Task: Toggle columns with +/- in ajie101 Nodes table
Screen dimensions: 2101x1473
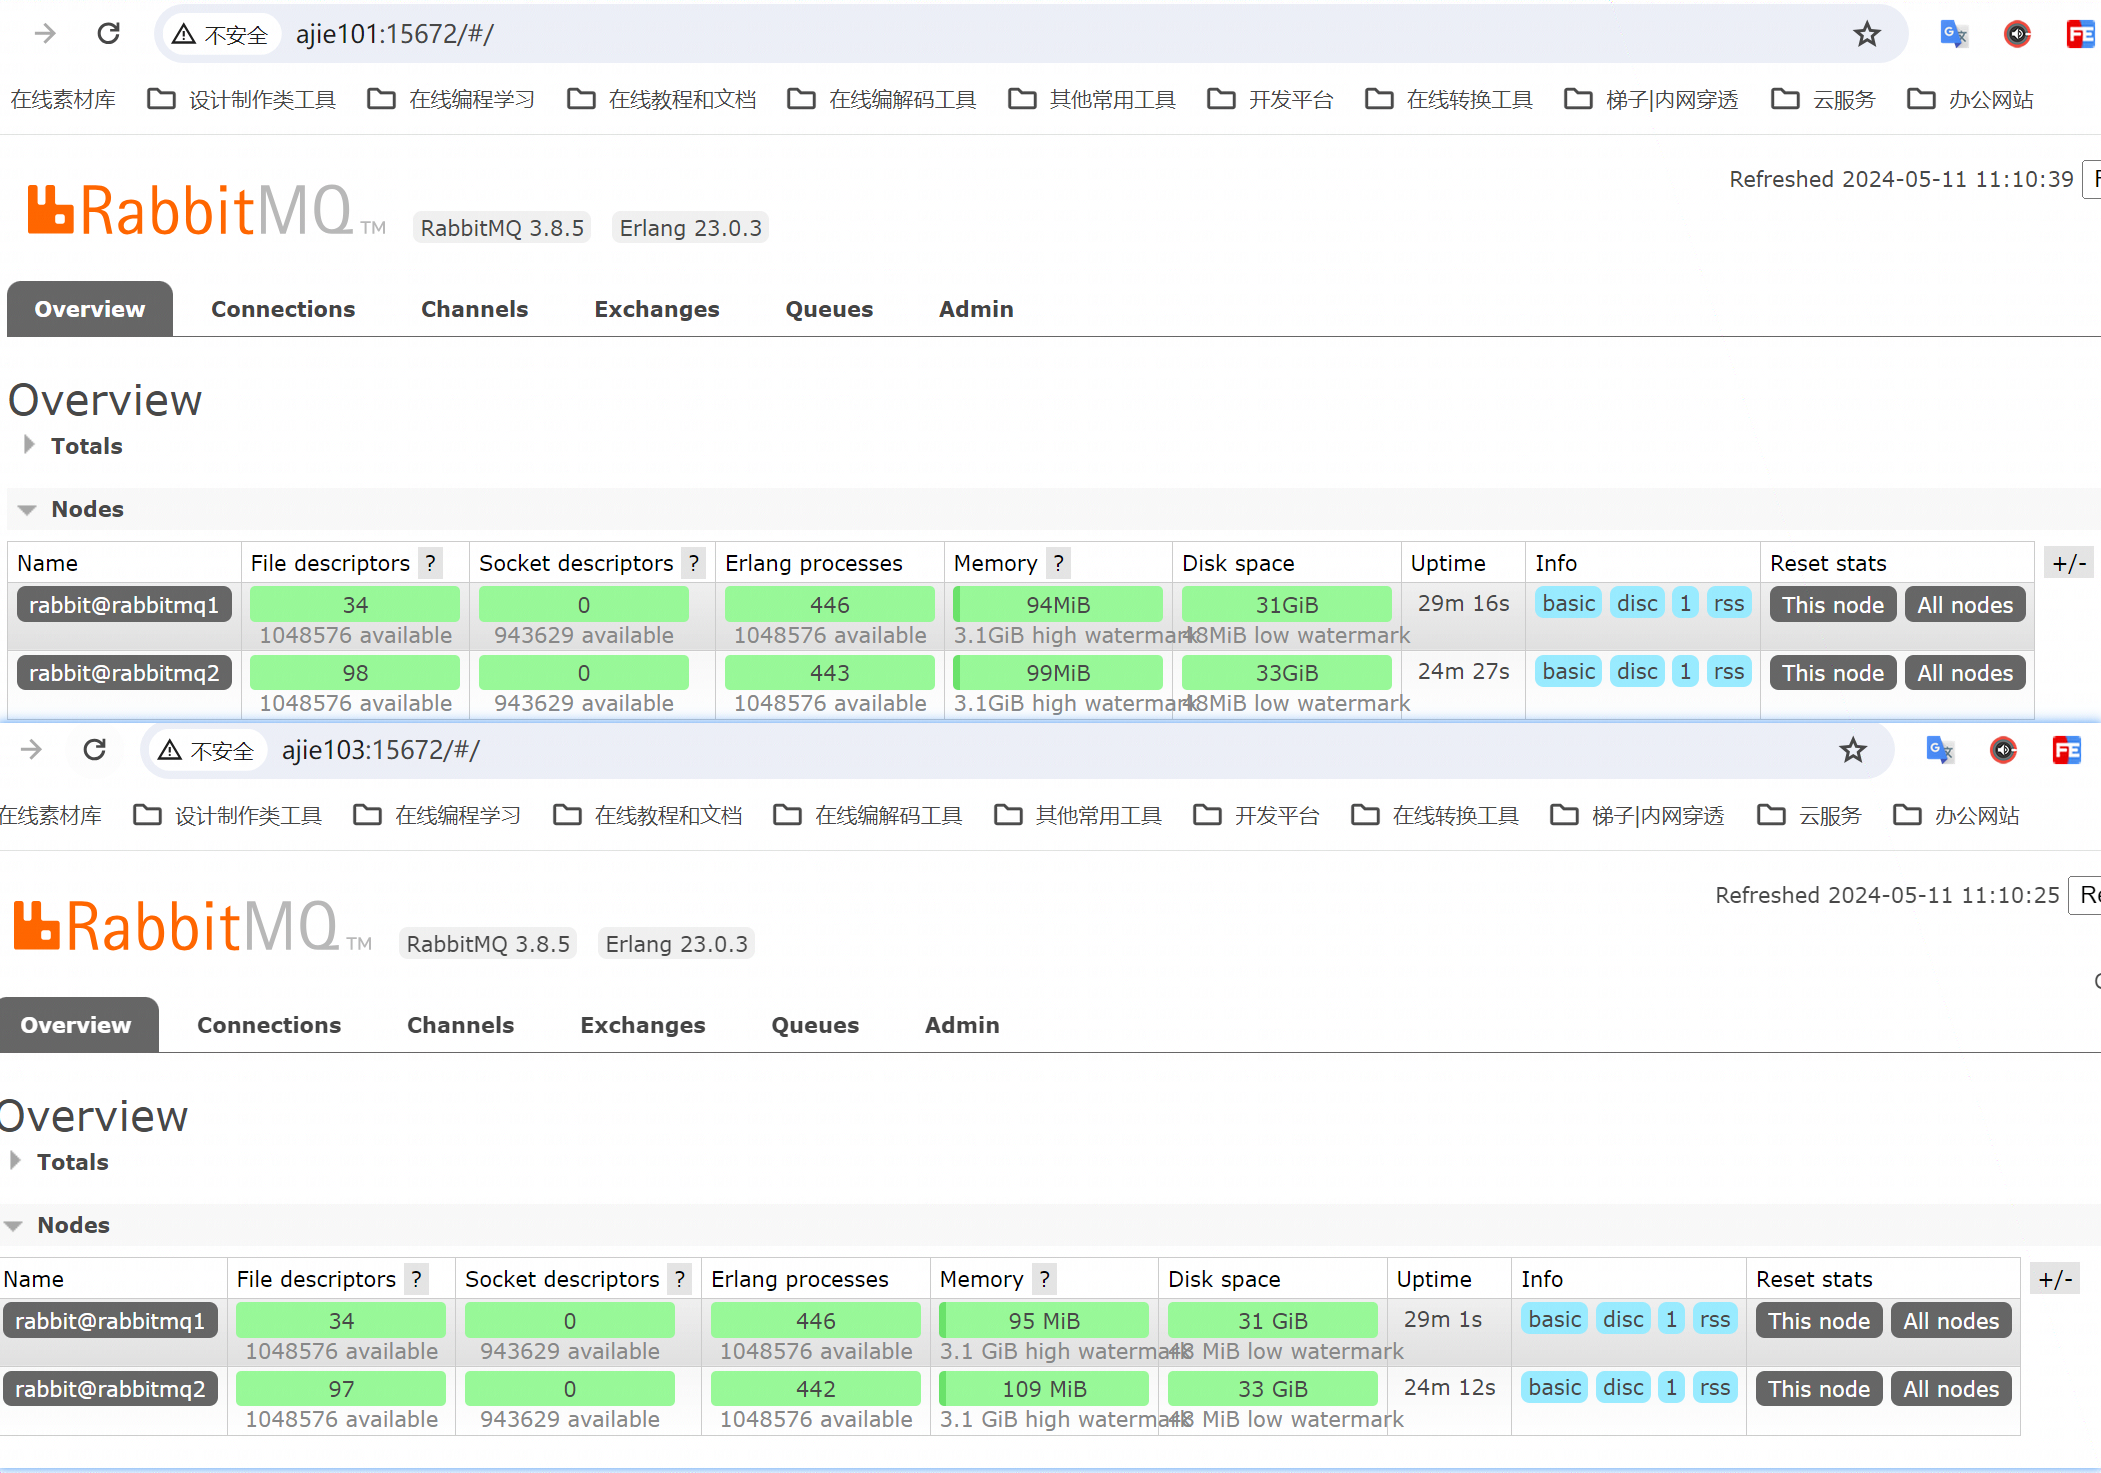Action: [2069, 563]
